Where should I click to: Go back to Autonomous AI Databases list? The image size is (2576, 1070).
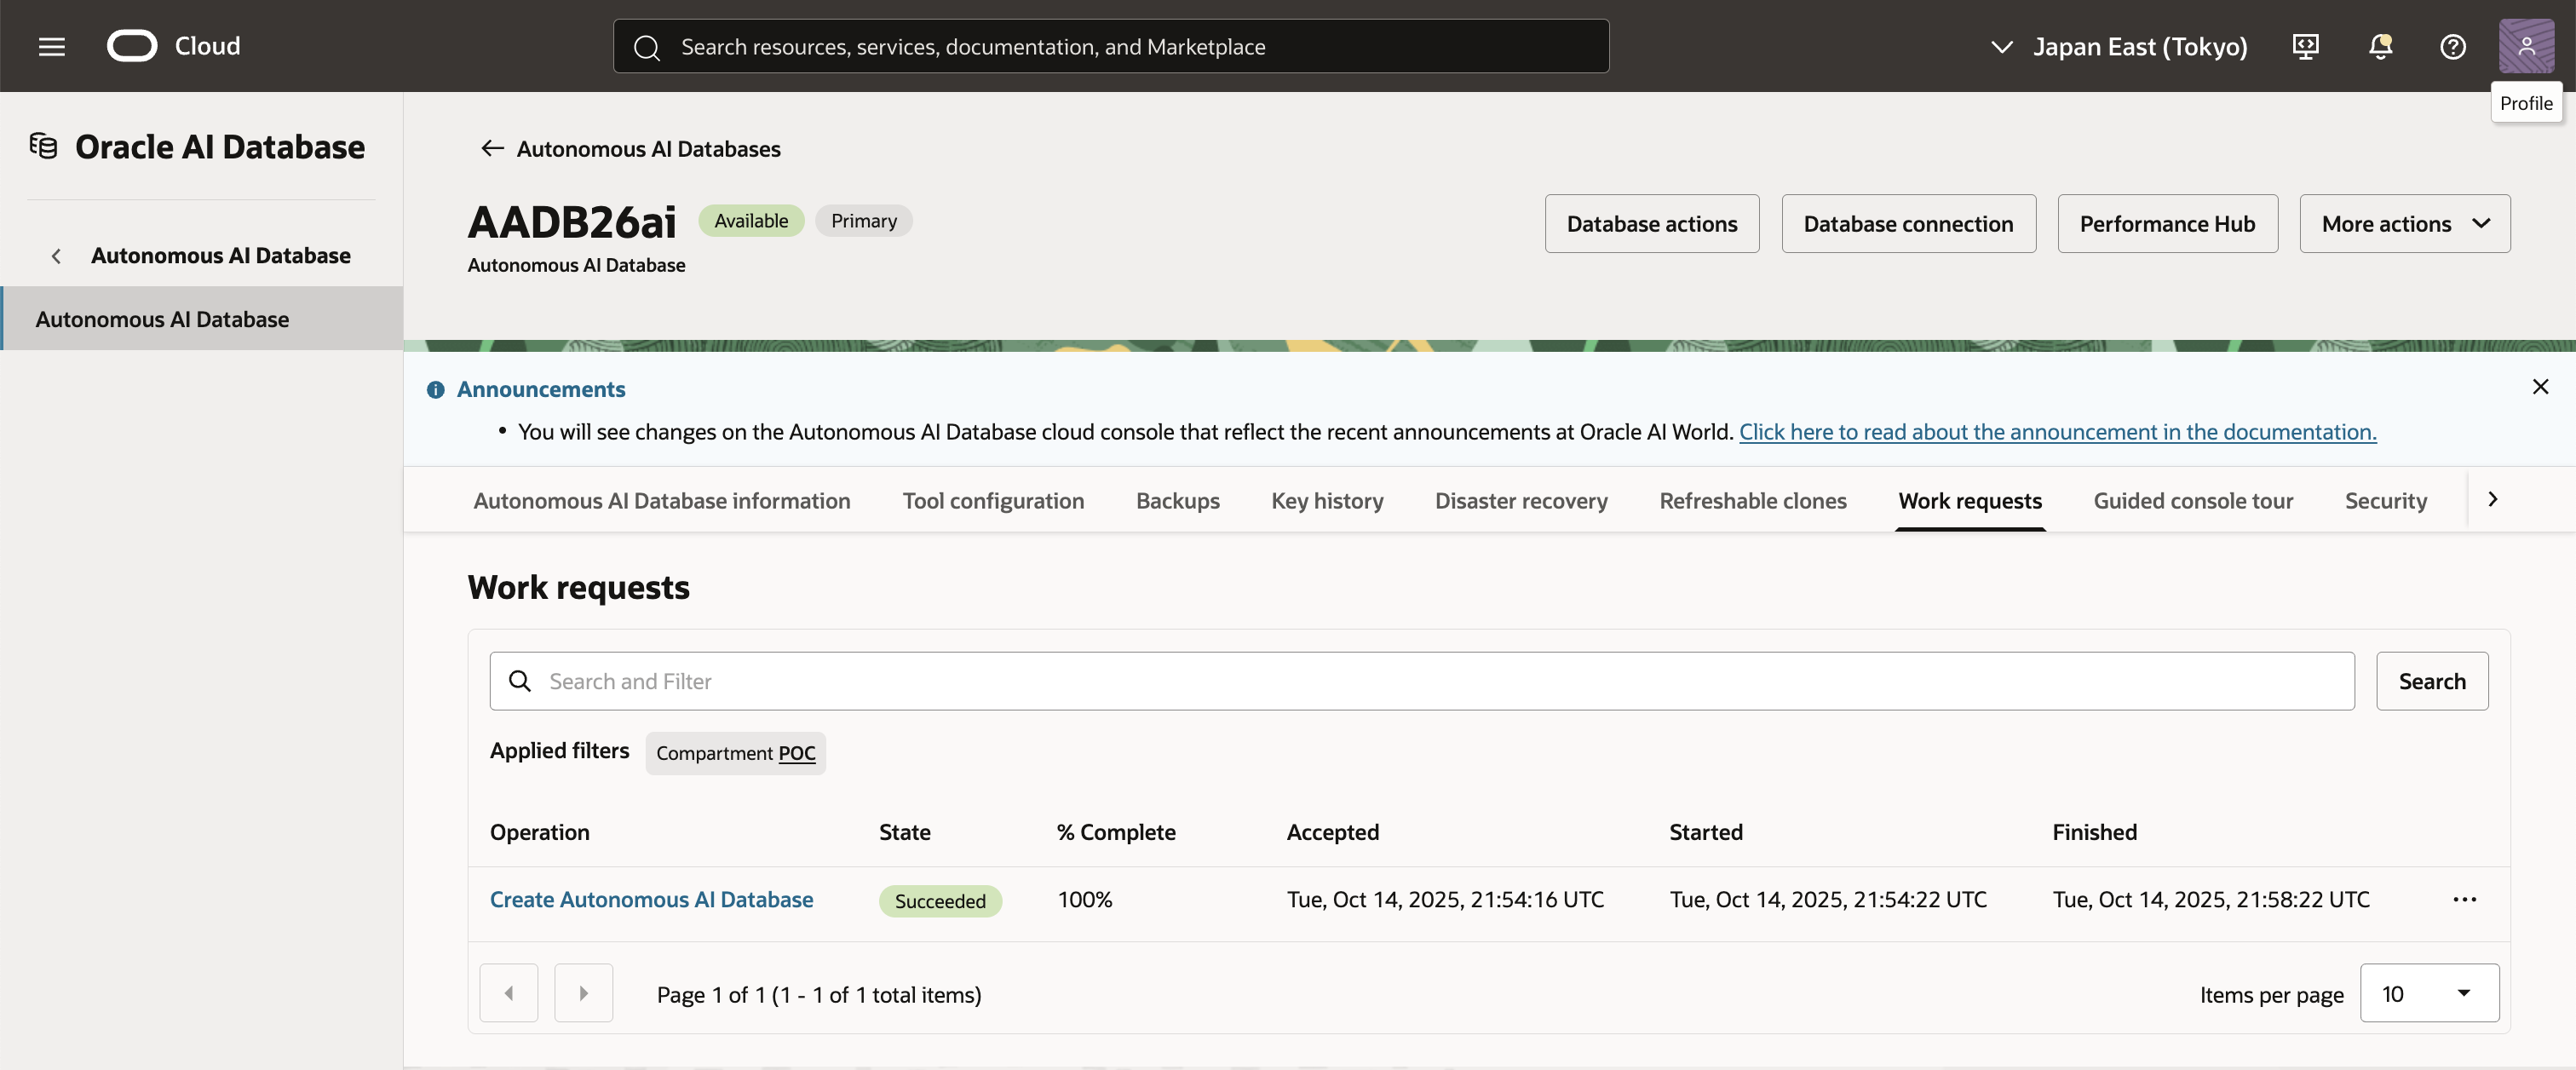630,149
